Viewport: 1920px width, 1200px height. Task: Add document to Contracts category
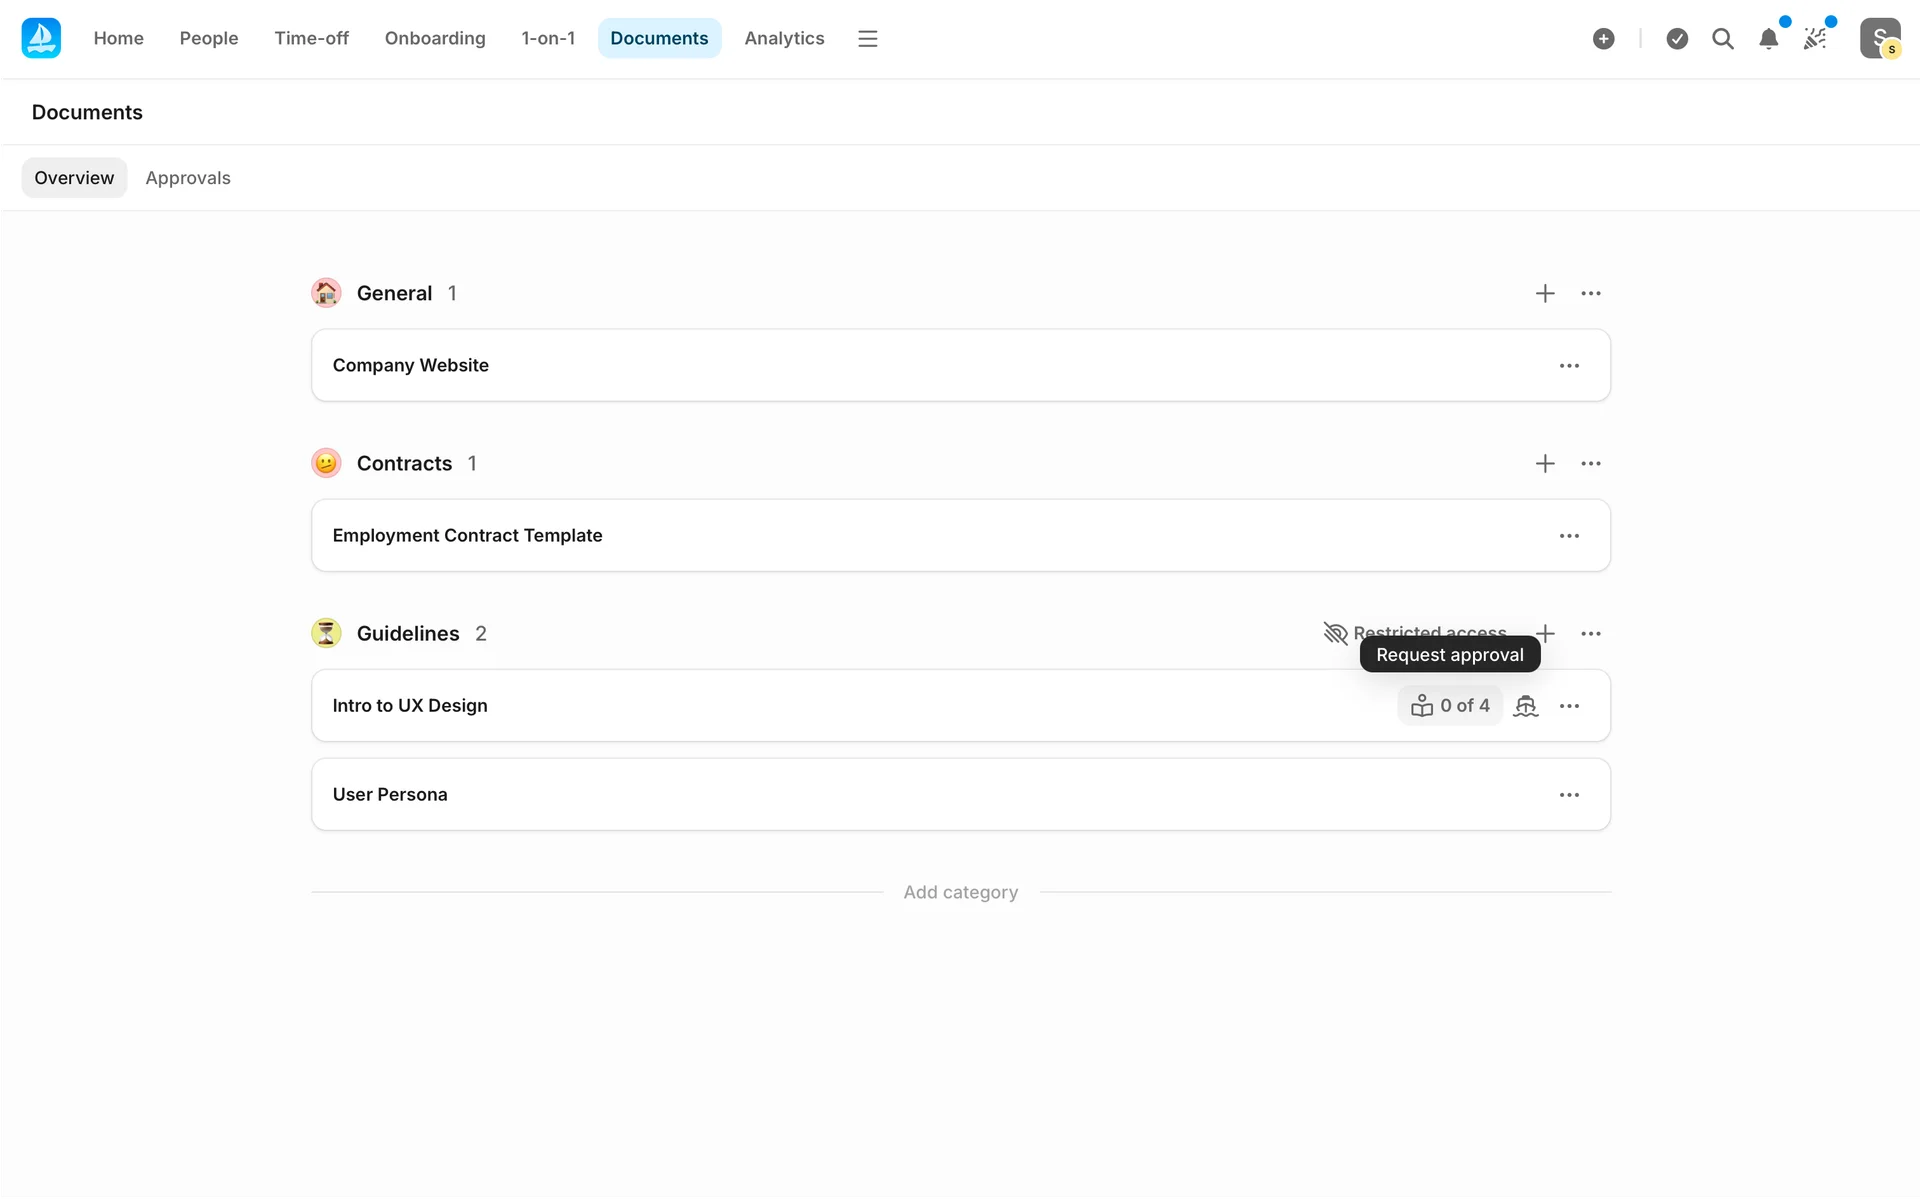coord(1545,463)
